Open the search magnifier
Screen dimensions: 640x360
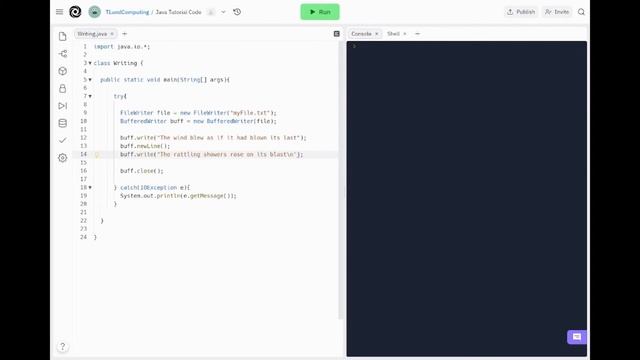581,12
